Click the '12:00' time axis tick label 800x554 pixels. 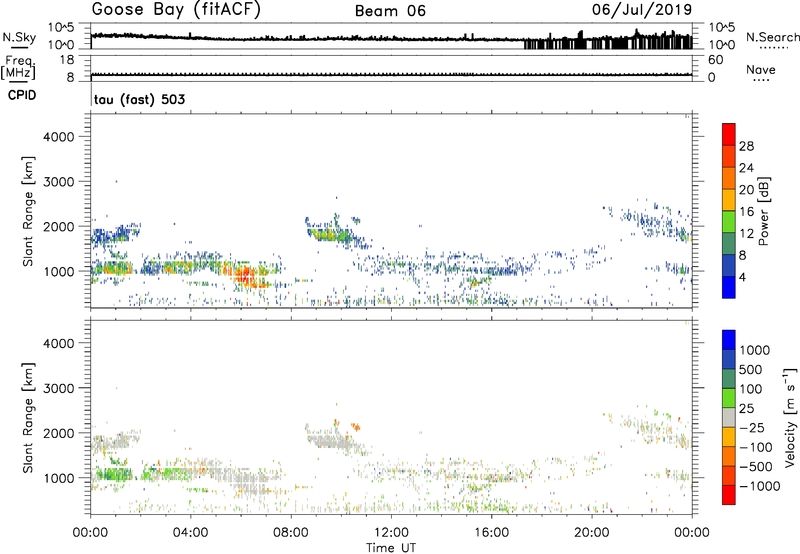(x=391, y=533)
